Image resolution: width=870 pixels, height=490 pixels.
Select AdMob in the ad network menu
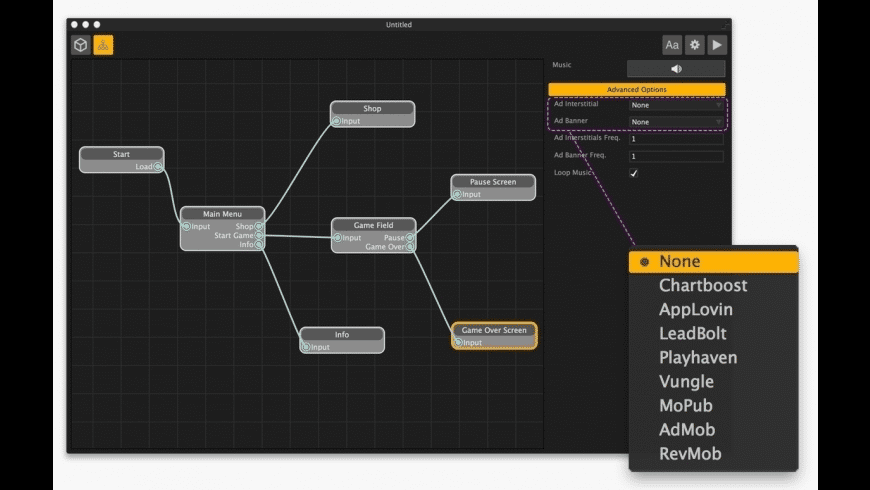pyautogui.click(x=687, y=430)
